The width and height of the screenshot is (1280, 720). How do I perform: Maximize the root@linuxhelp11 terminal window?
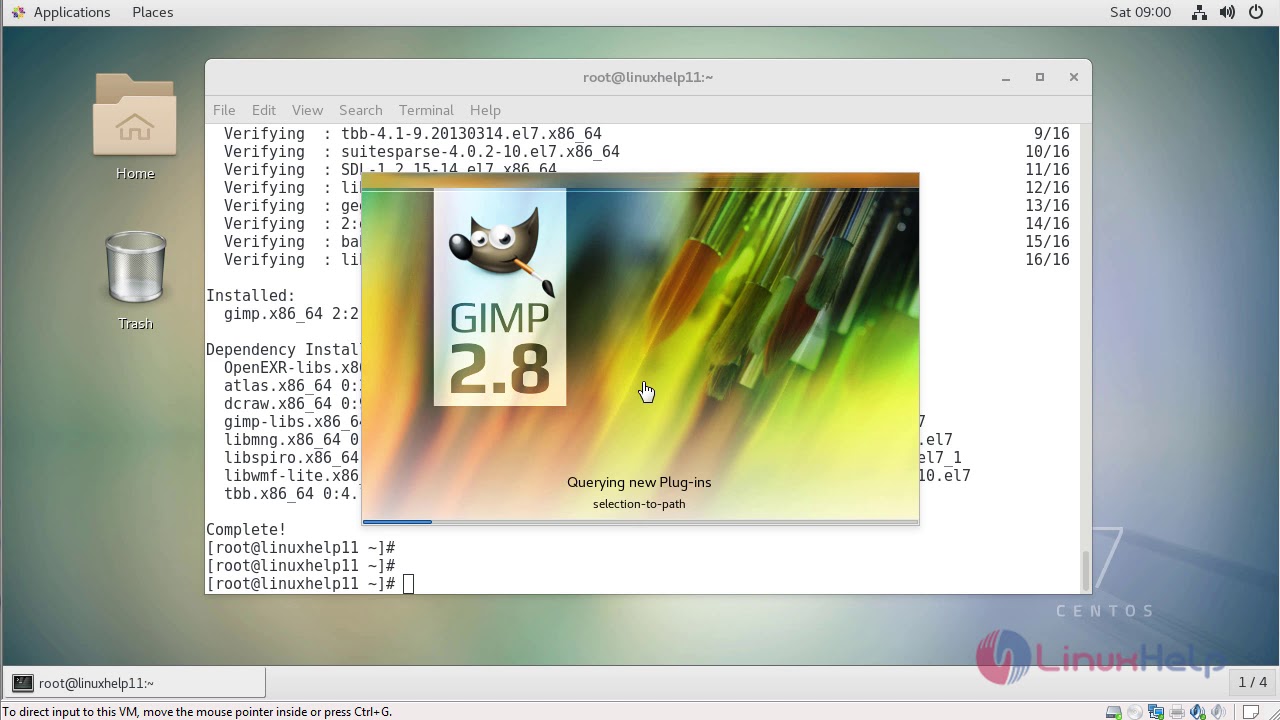(1040, 77)
